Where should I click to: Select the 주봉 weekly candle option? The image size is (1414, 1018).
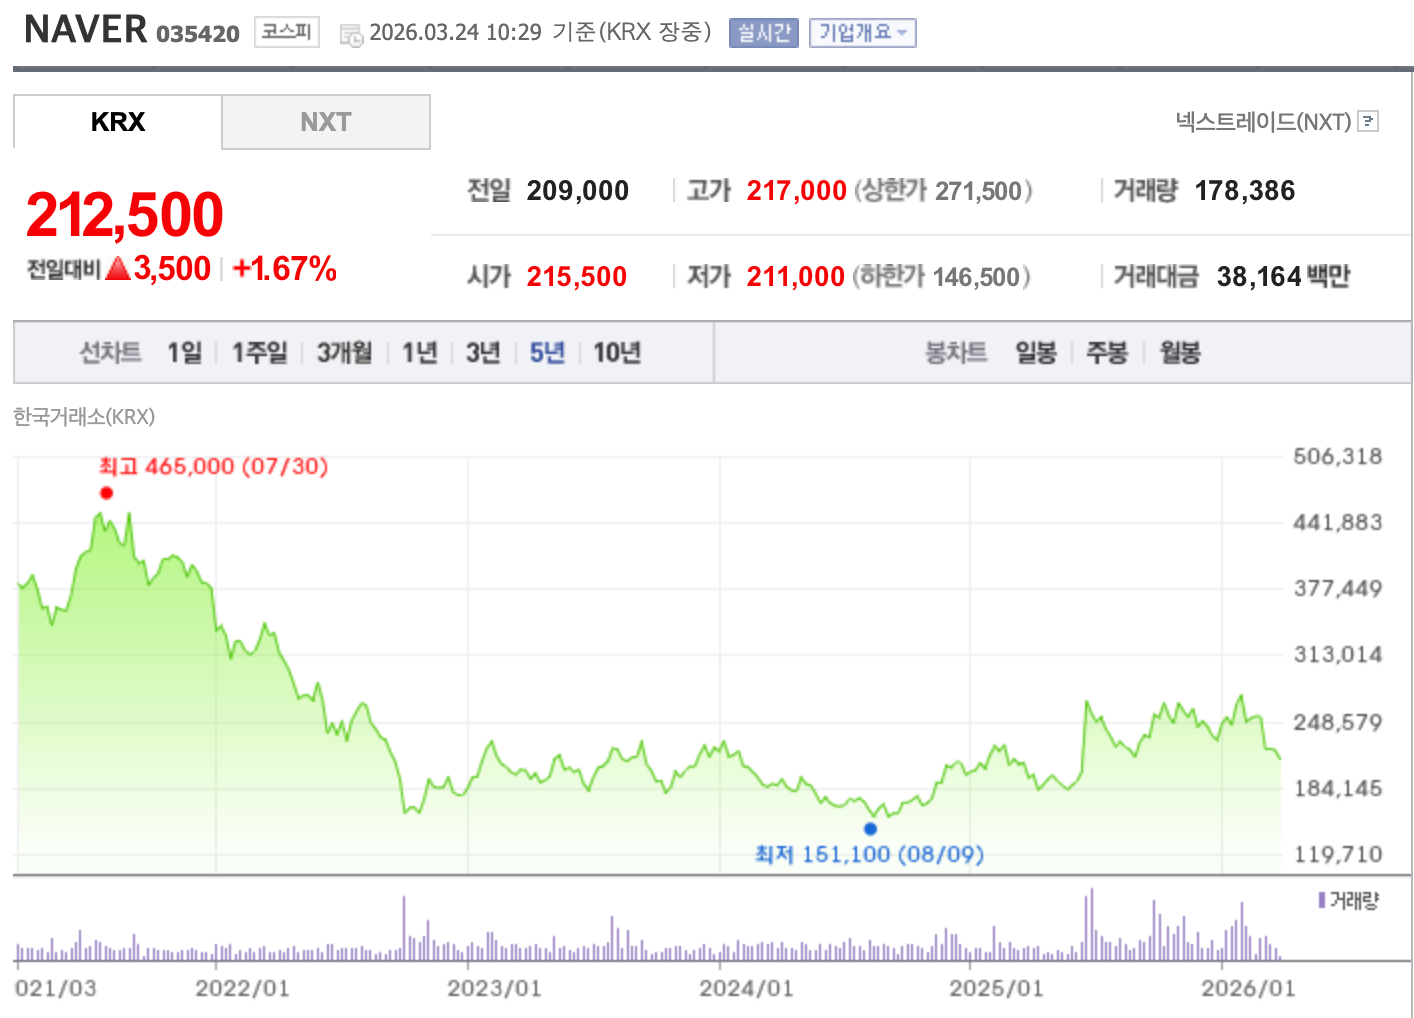pyautogui.click(x=1106, y=352)
